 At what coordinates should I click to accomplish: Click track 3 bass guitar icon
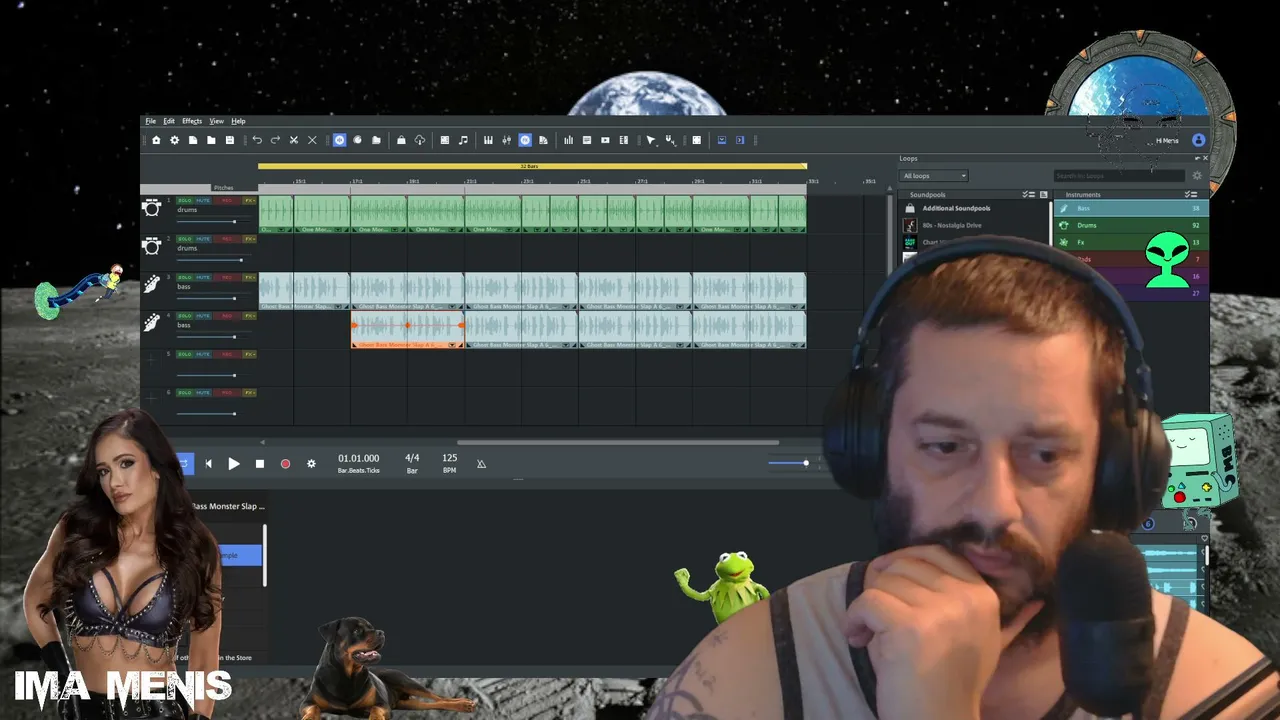pos(151,285)
